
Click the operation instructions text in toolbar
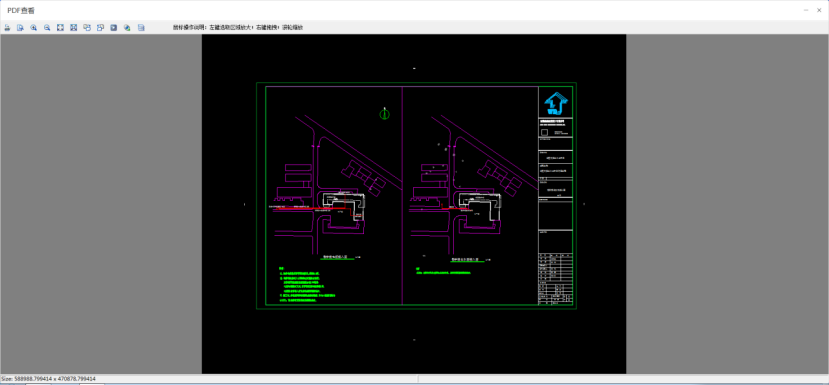tap(238, 28)
